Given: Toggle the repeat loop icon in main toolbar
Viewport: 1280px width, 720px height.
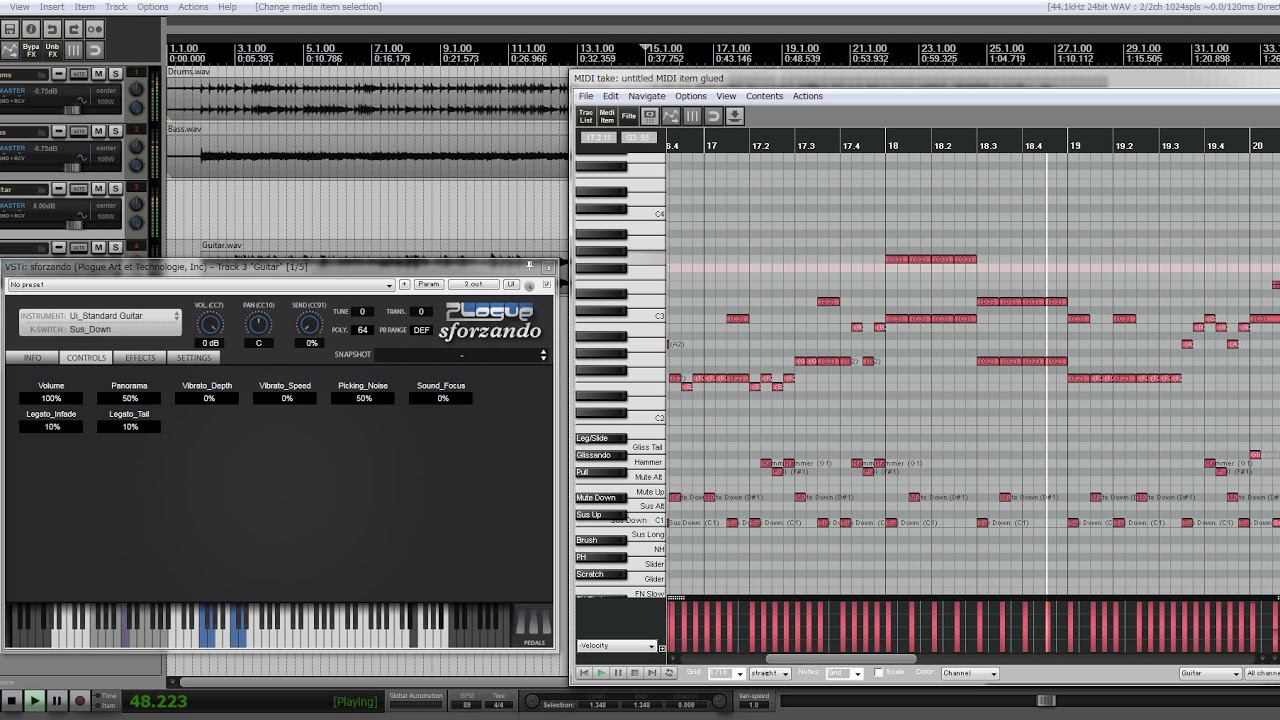Looking at the screenshot, I should [95, 50].
